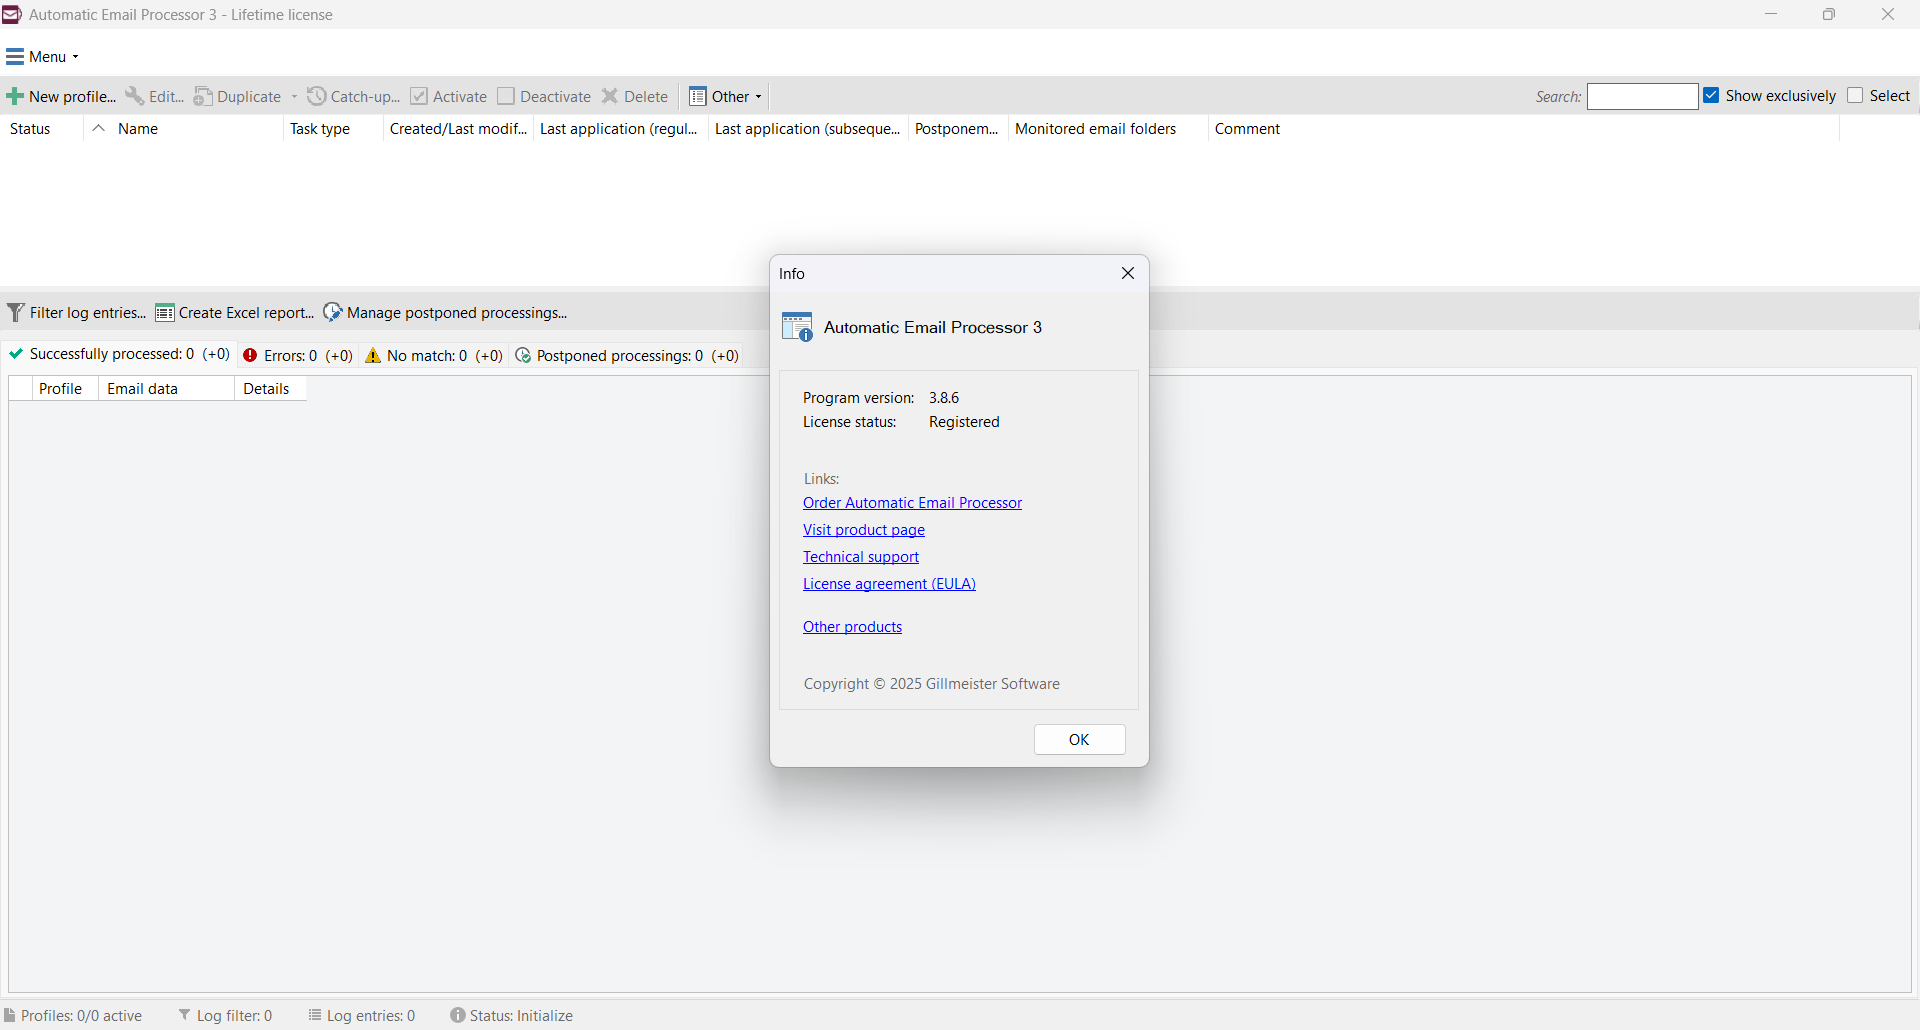Click the Log filter funnel in status bar

pyautogui.click(x=185, y=1015)
